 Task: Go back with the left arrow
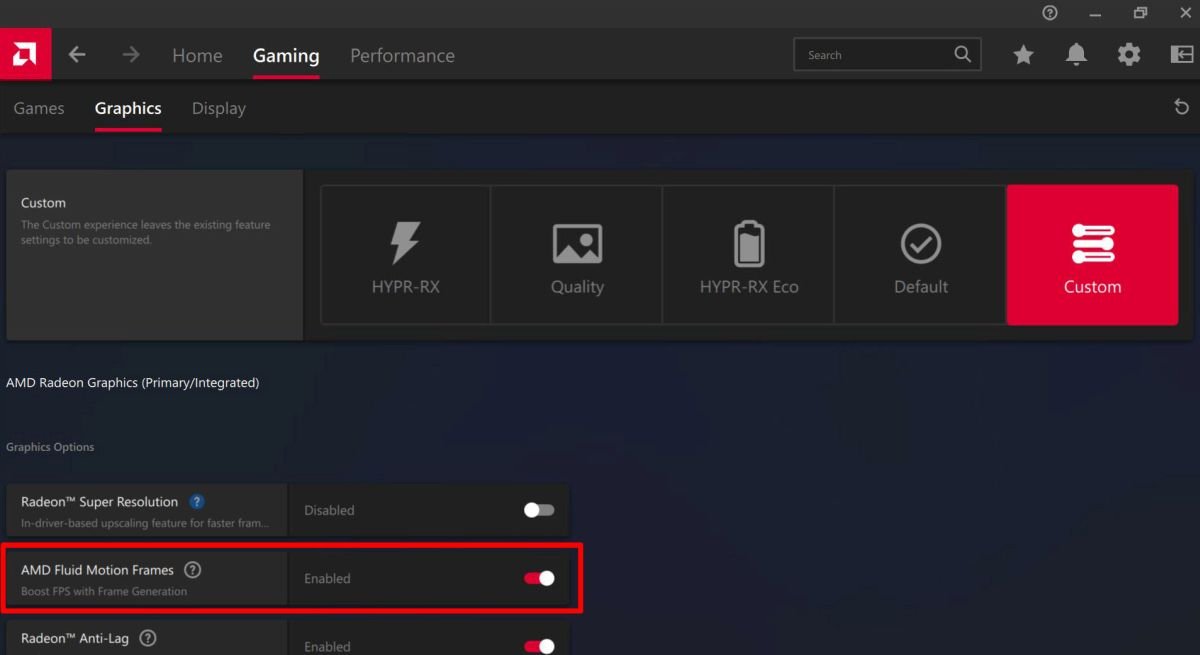77,55
